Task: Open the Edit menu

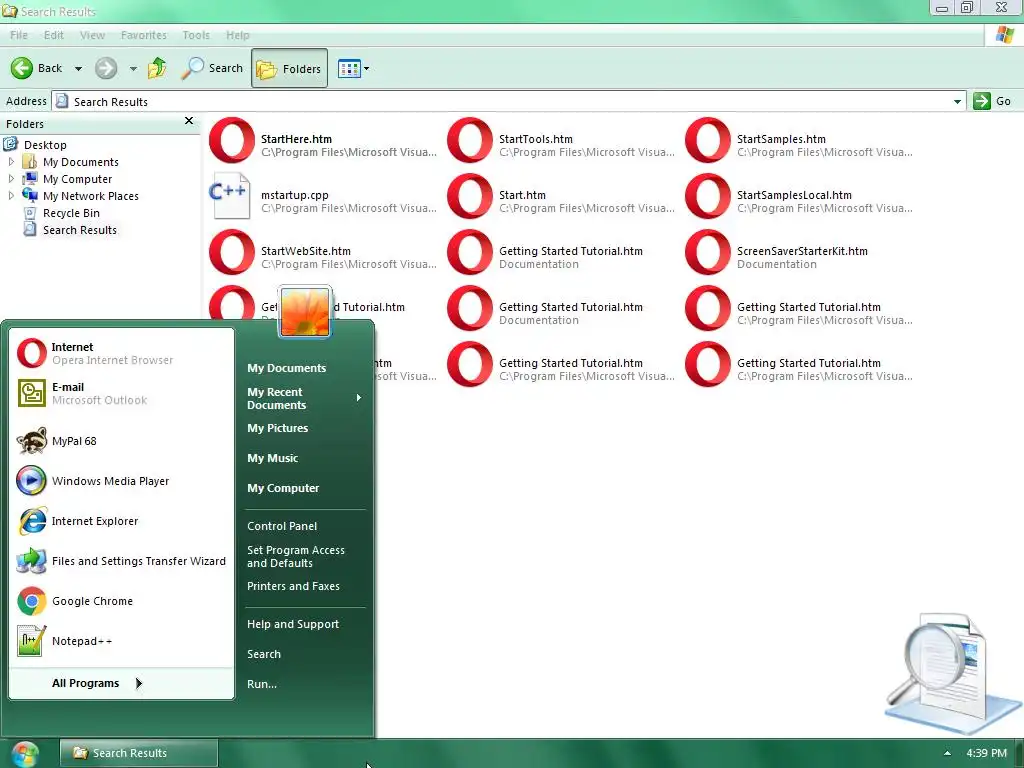Action: click(54, 35)
